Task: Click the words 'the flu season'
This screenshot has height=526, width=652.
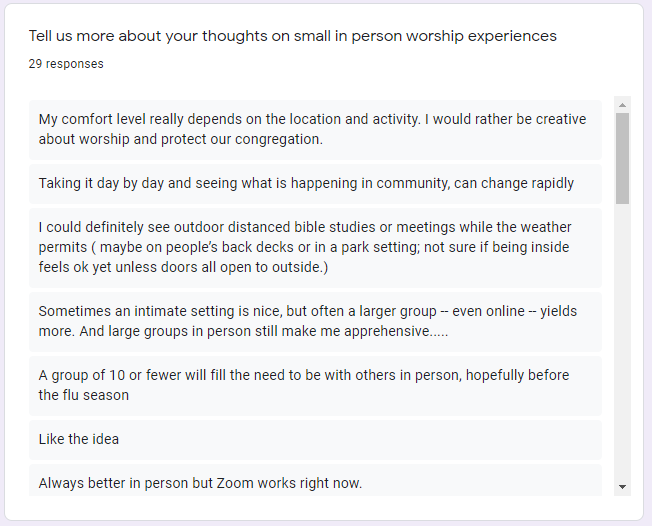Action: [84, 395]
